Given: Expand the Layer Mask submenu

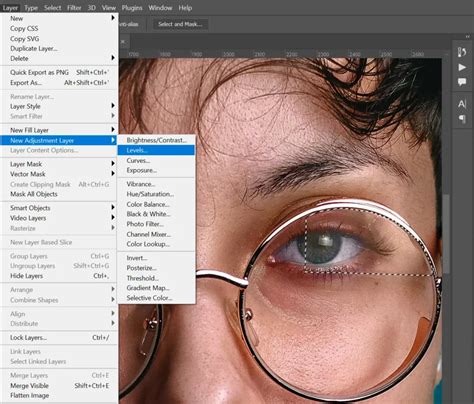Looking at the screenshot, I should tap(59, 164).
